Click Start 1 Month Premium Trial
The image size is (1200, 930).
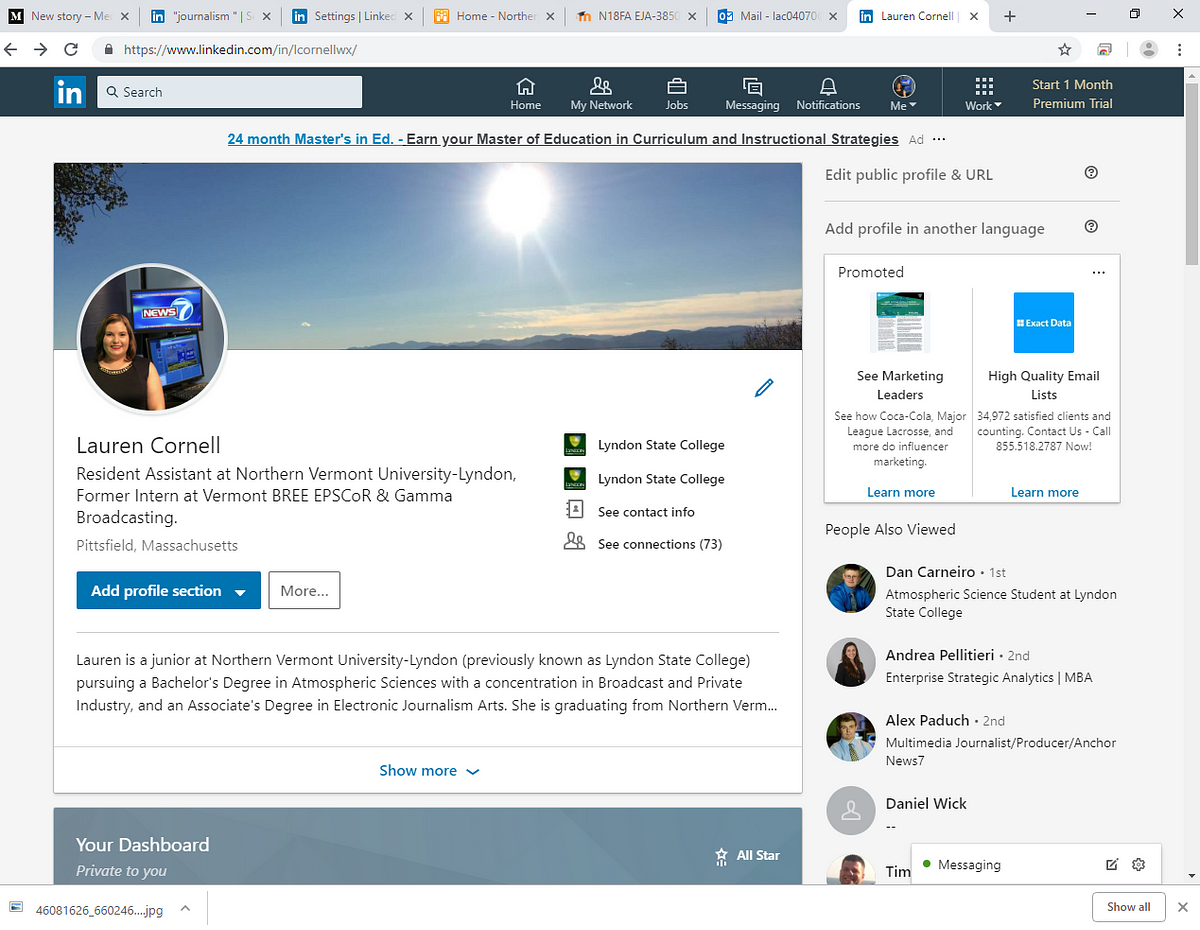coord(1072,94)
